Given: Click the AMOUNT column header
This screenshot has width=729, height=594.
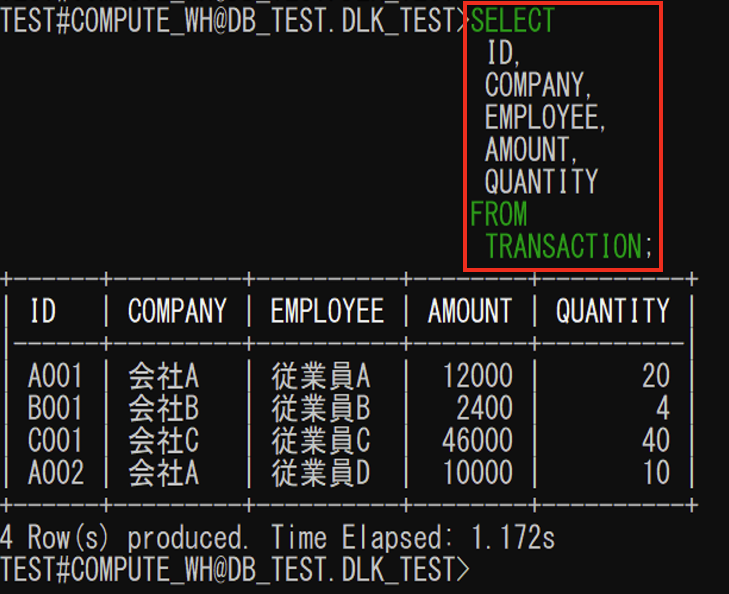Looking at the screenshot, I should click(470, 311).
